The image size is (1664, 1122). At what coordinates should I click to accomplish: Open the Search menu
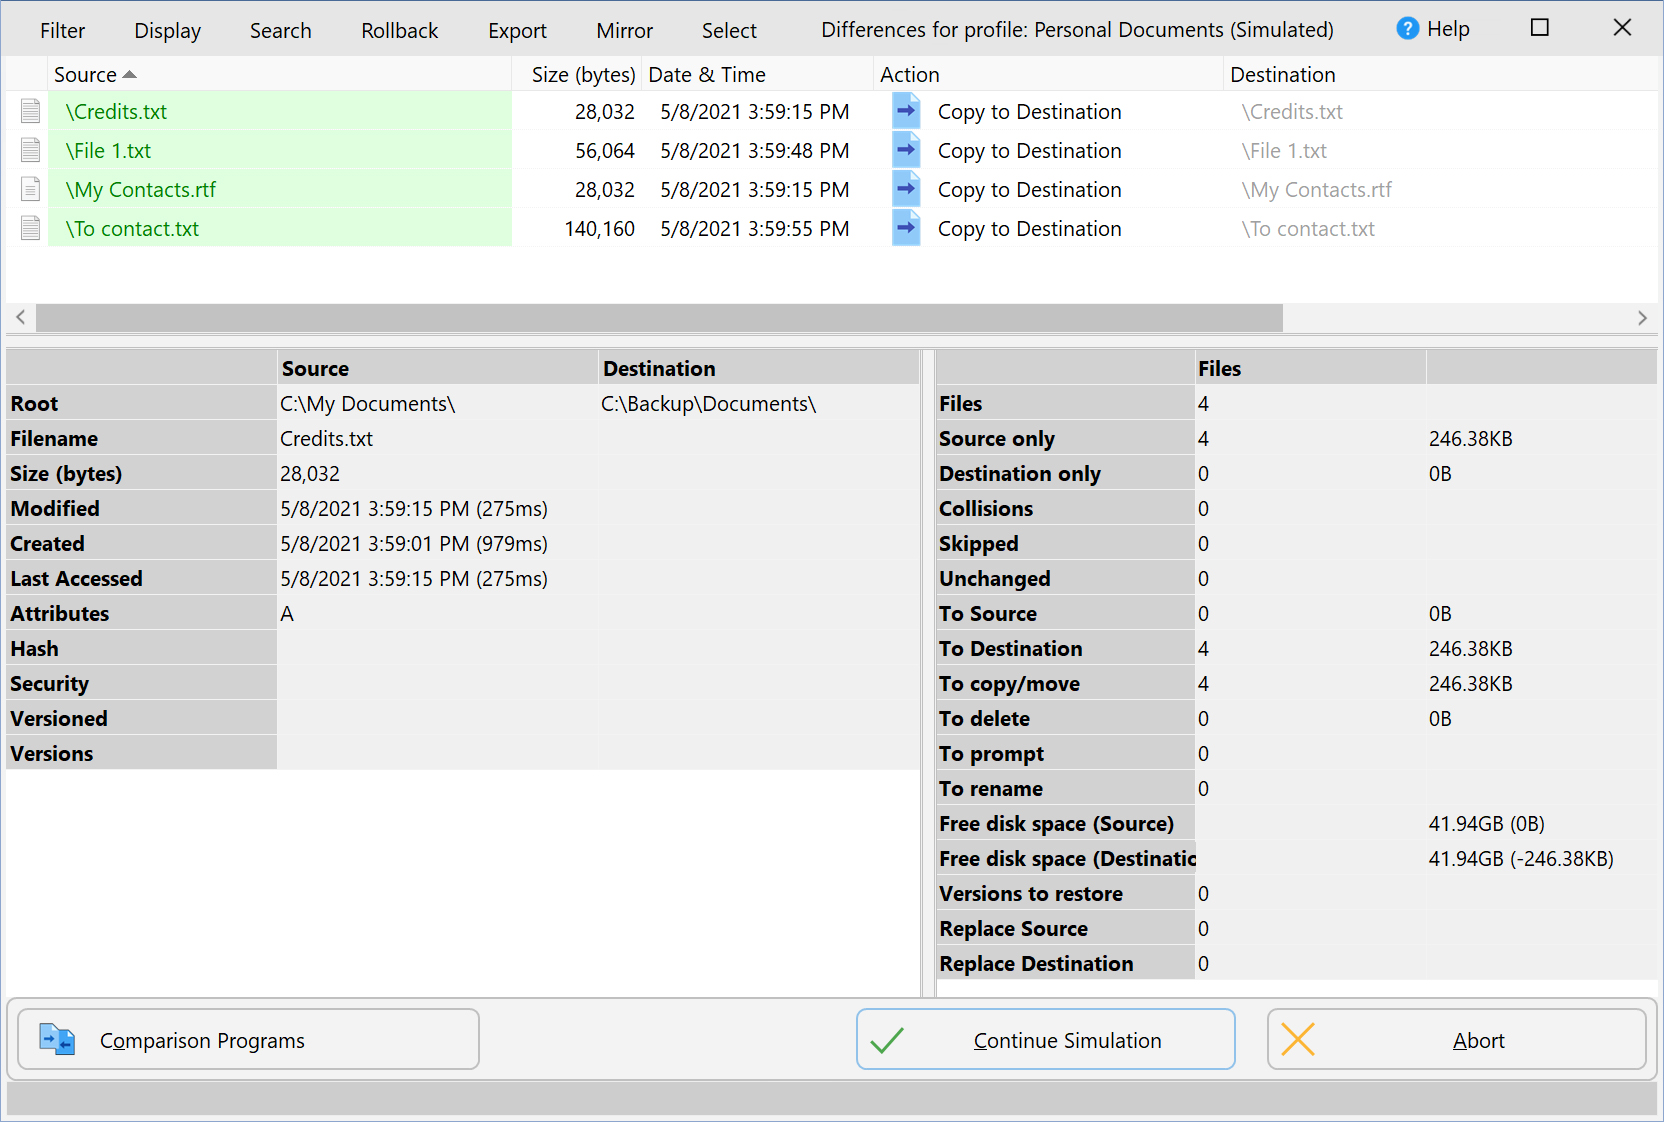(281, 30)
